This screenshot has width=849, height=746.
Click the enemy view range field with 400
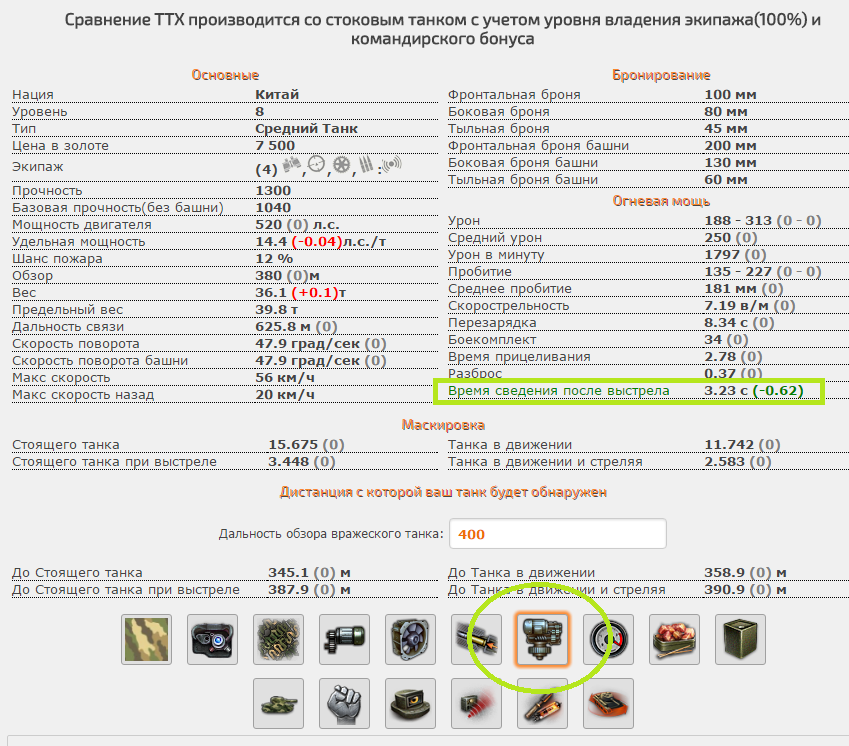[558, 534]
